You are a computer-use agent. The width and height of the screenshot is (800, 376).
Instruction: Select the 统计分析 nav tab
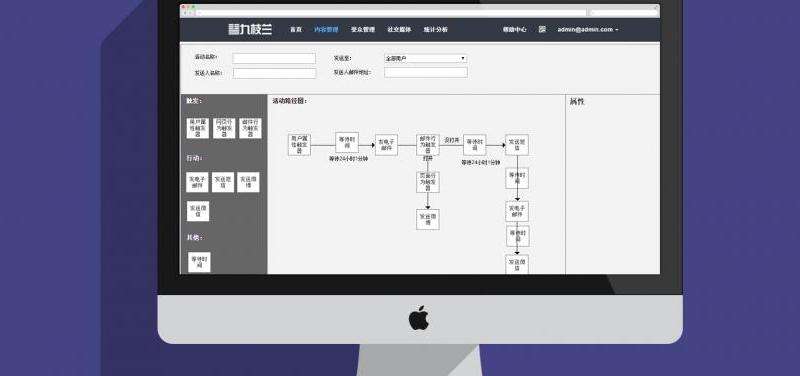point(435,30)
